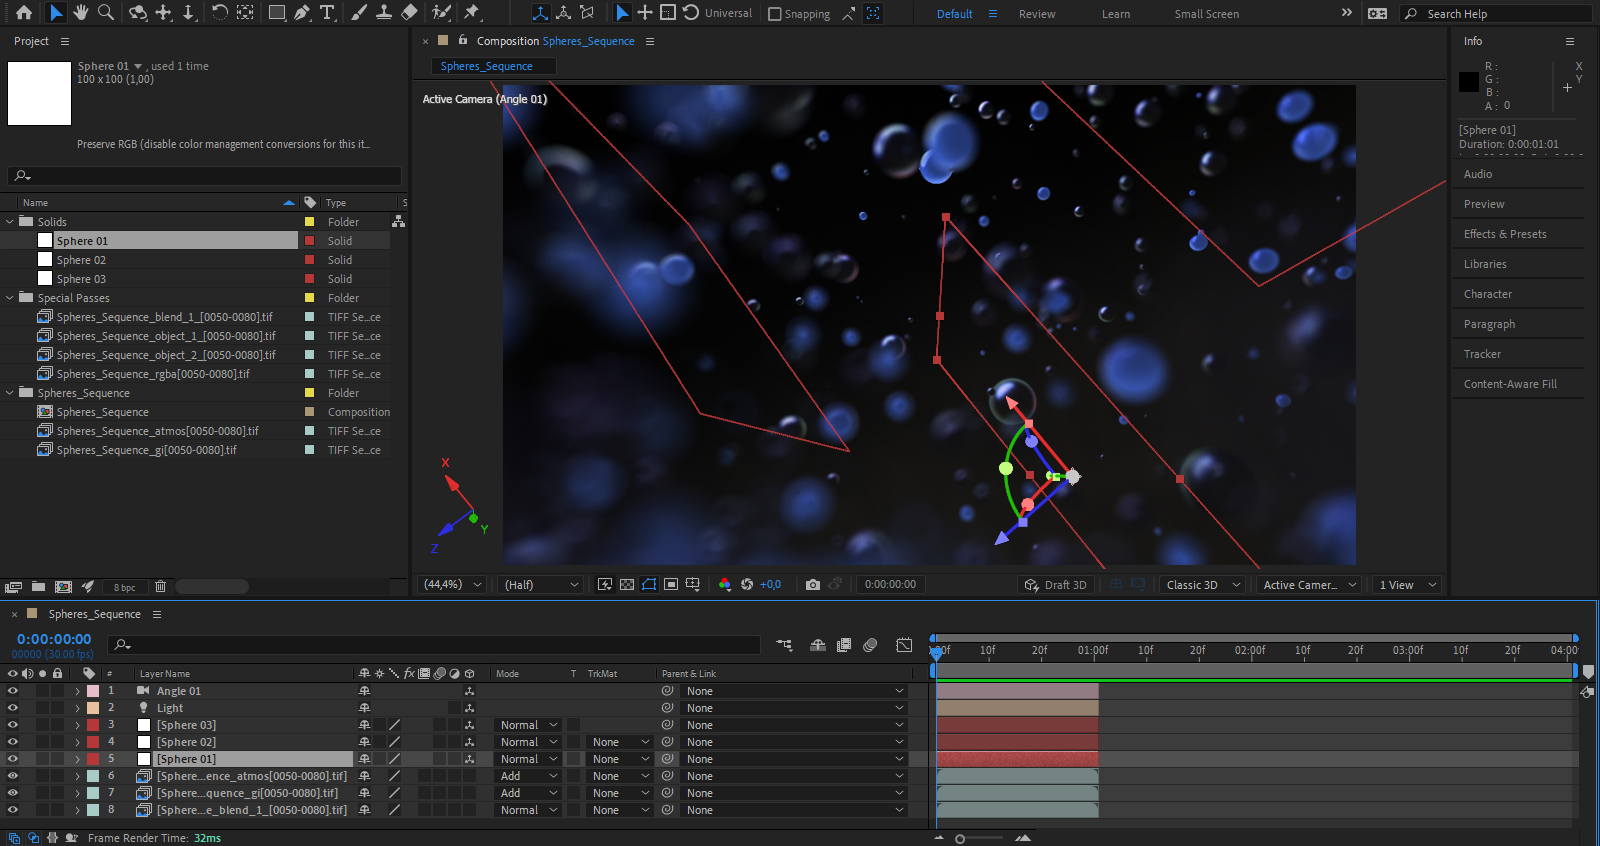Open the Libraries panel
Screen dimensions: 1600x846
[x=1485, y=264]
